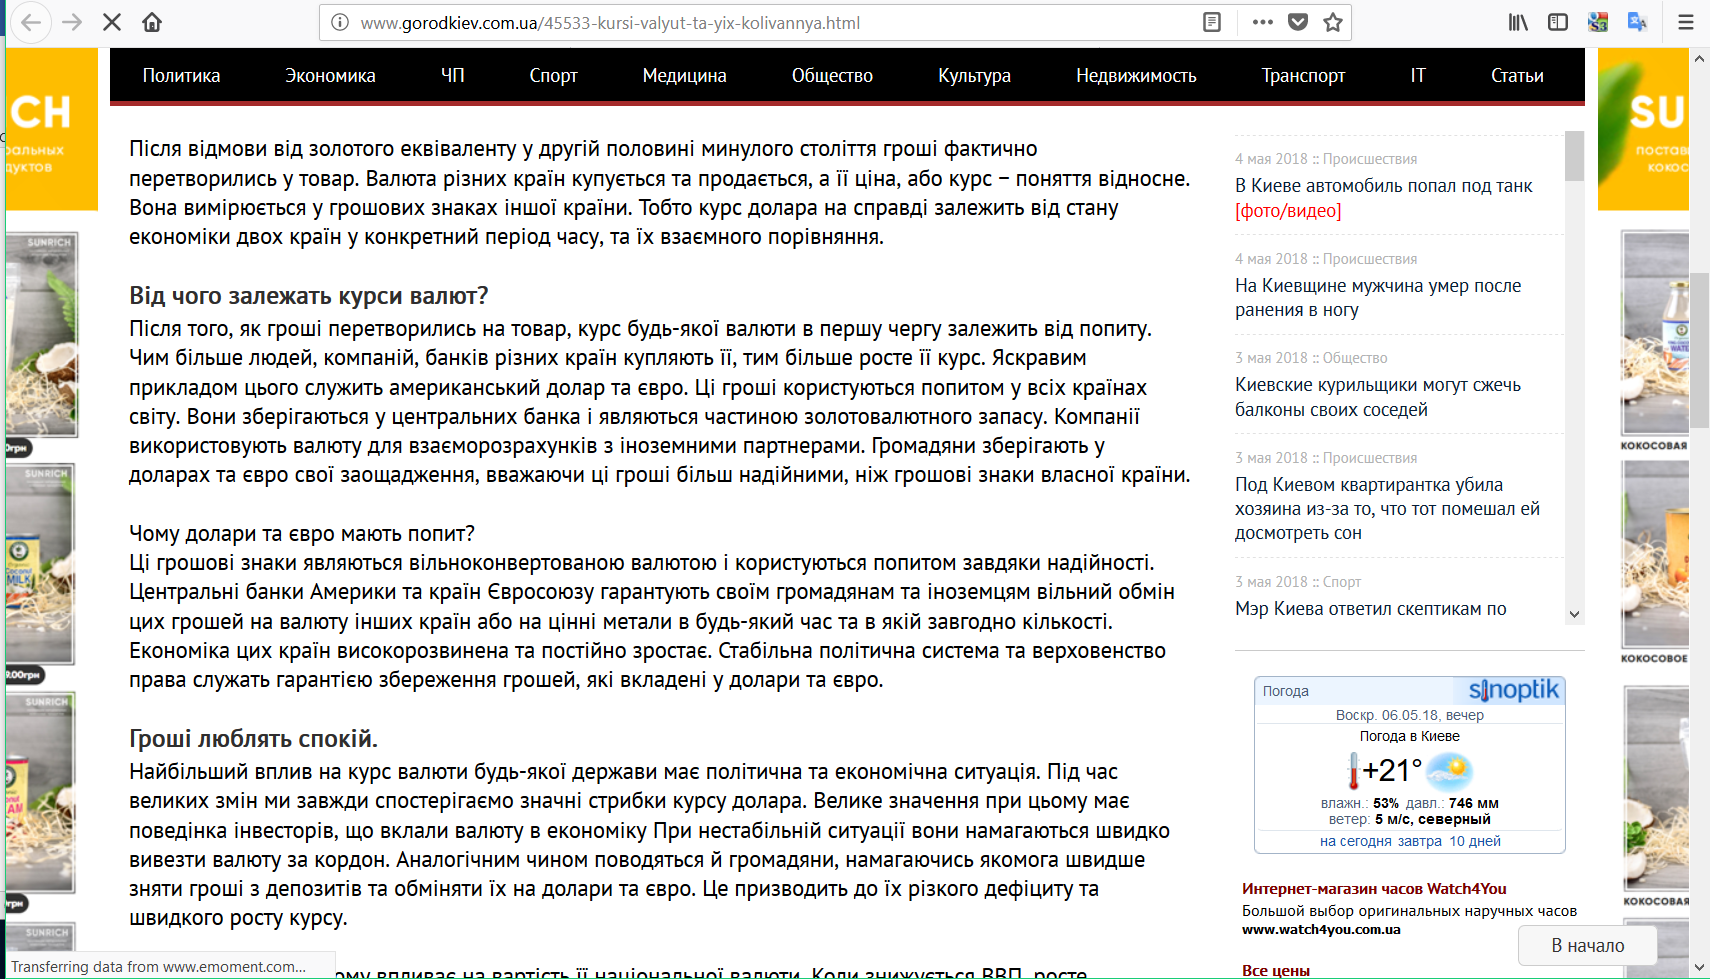This screenshot has width=1710, height=979.
Task: Open the Медицина menu item
Action: pyautogui.click(x=685, y=75)
